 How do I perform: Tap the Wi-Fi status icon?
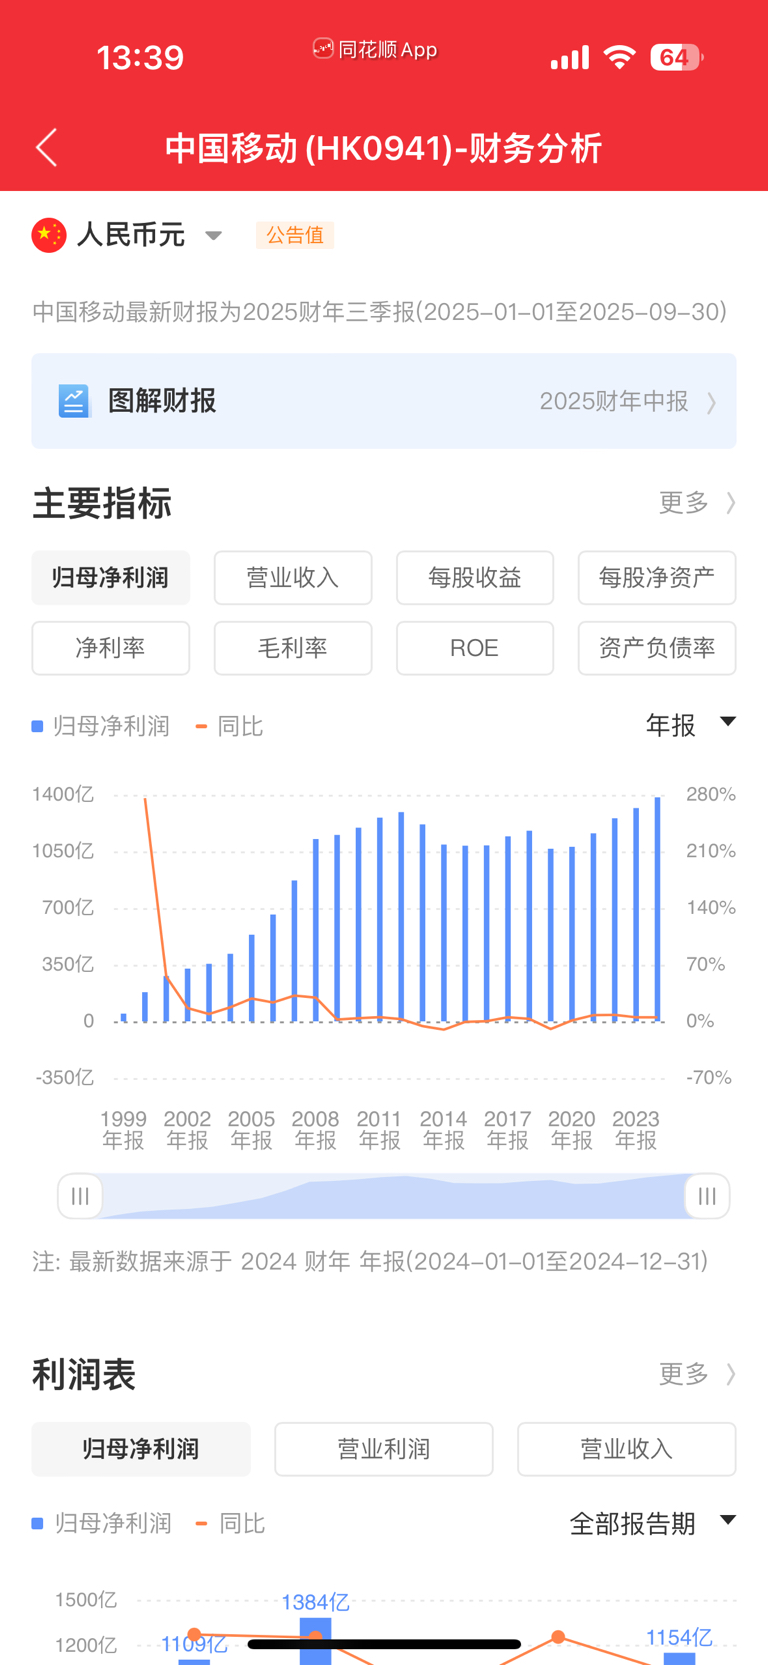tap(620, 57)
